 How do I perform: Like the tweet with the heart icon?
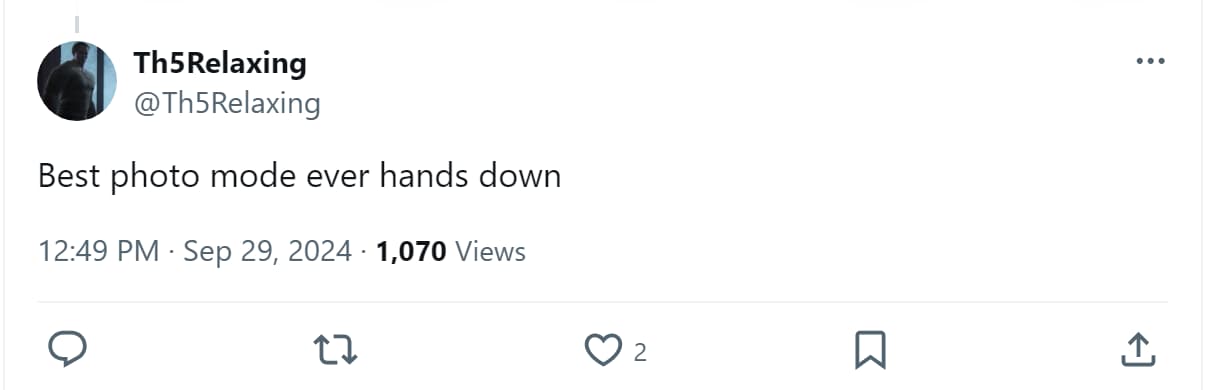point(602,350)
